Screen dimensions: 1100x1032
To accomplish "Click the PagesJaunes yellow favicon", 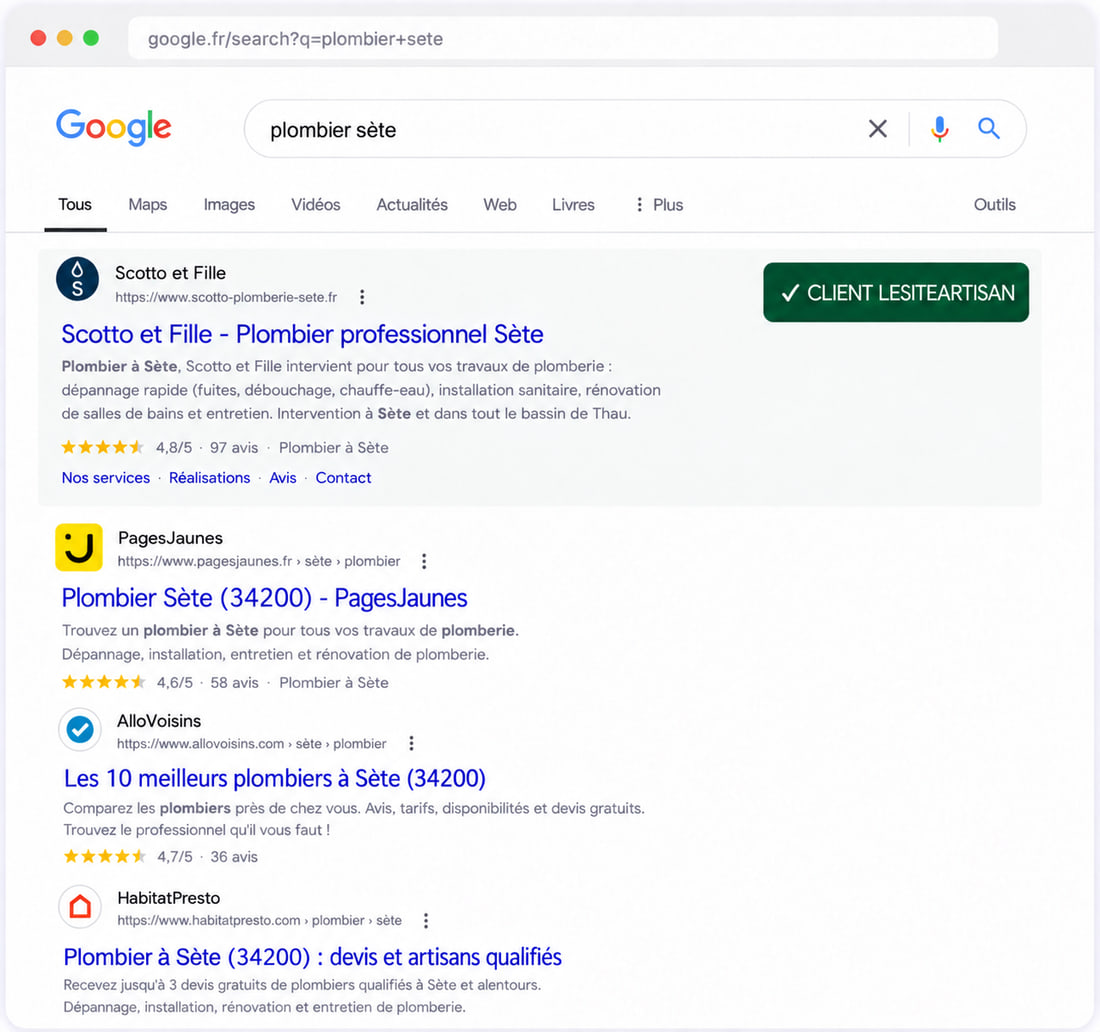I will 79,547.
